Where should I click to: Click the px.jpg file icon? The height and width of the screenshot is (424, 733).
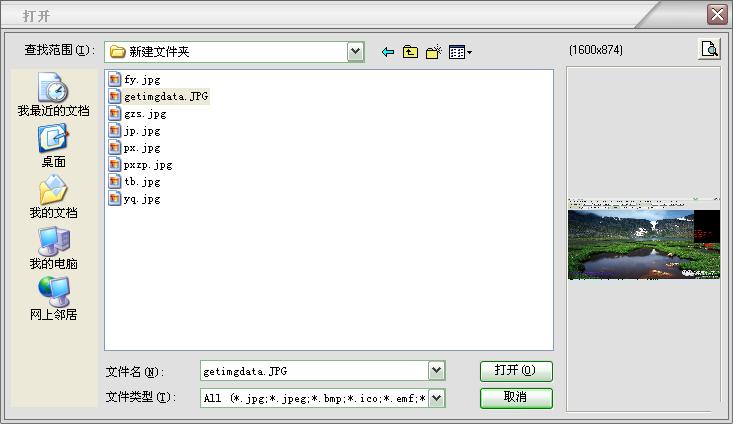click(x=115, y=147)
